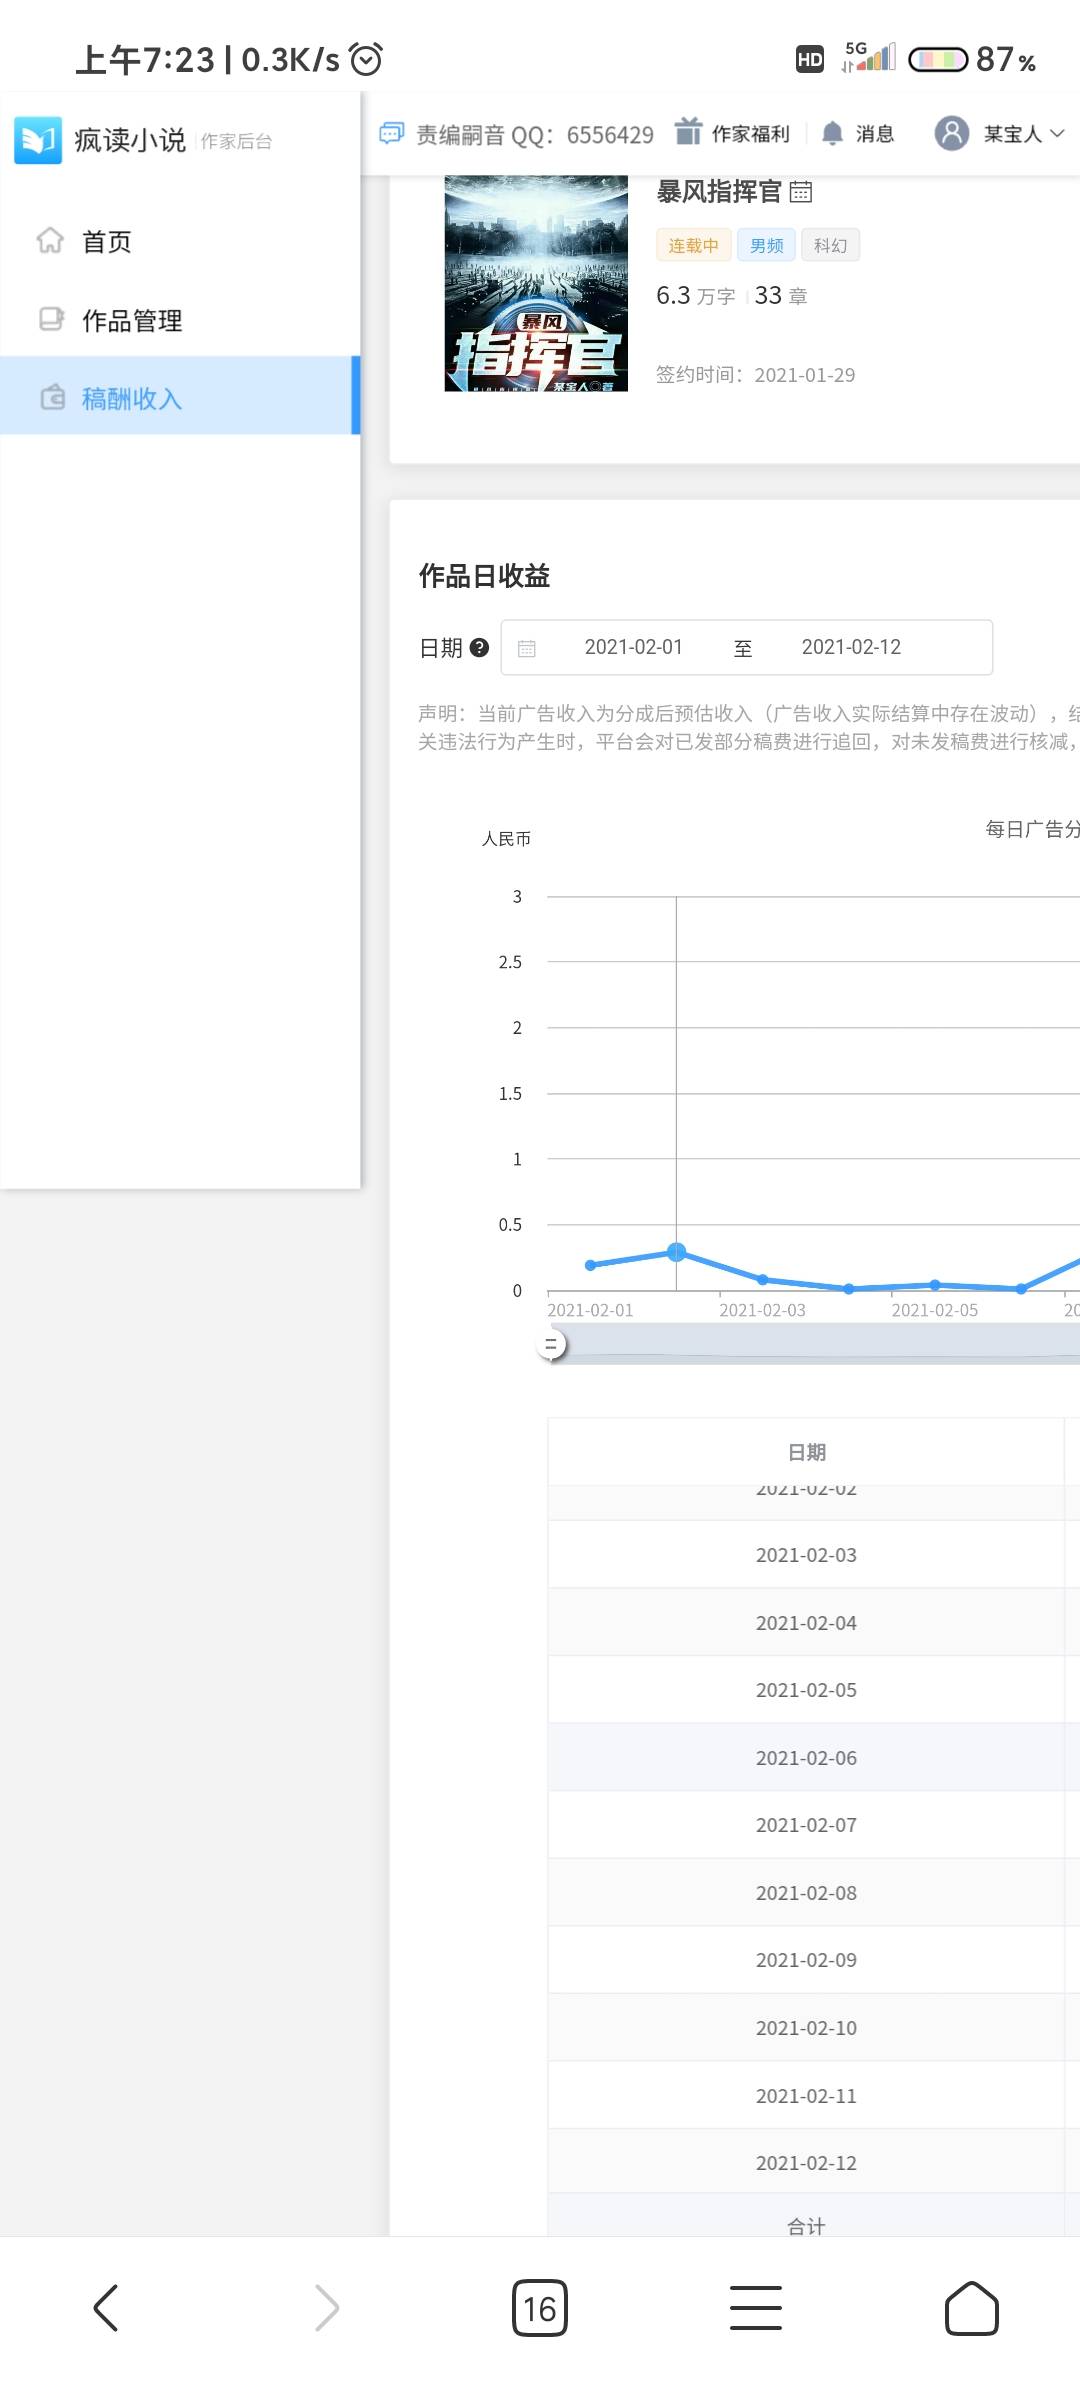Open the end date 2021-02-12 picker

851,648
